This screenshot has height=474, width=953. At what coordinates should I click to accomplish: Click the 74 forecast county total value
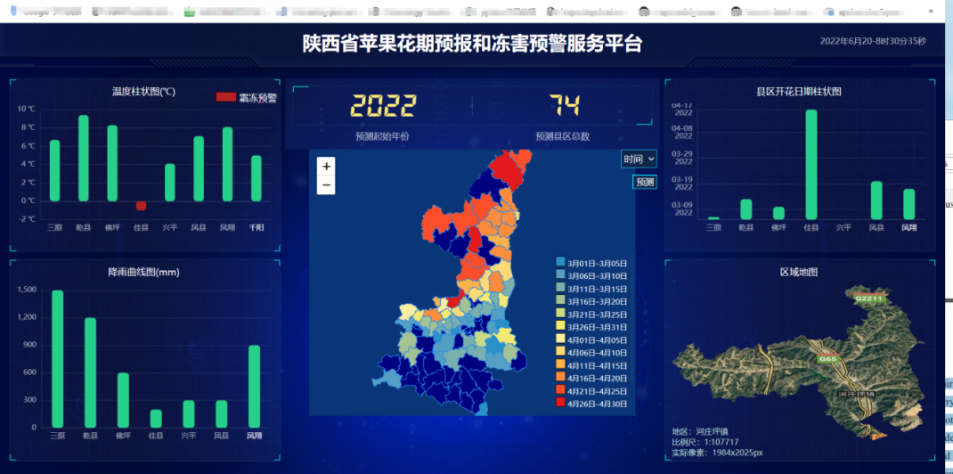pyautogui.click(x=563, y=106)
